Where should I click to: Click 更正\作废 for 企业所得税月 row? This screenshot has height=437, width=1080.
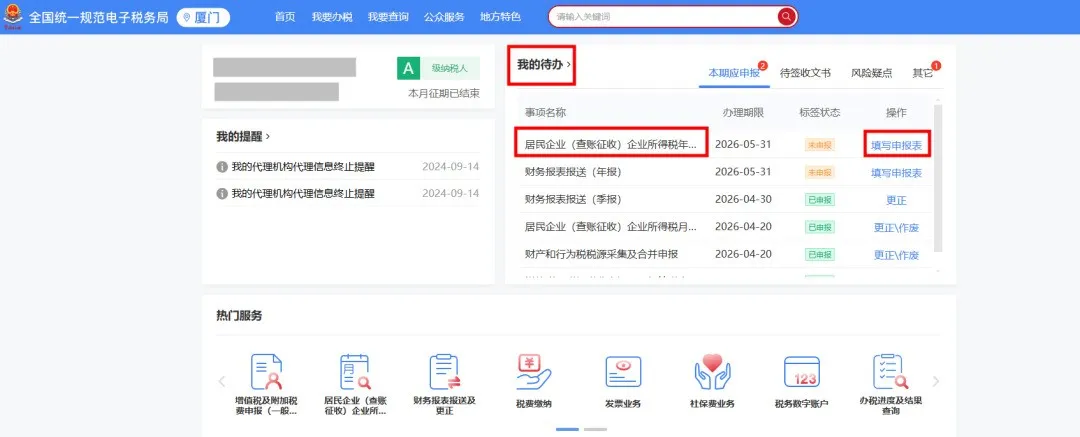[896, 227]
